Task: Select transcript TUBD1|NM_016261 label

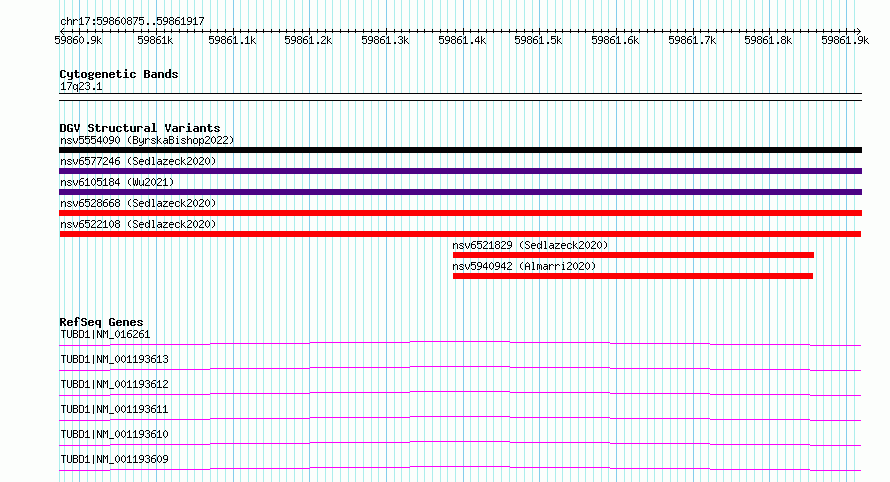Action: coord(105,334)
